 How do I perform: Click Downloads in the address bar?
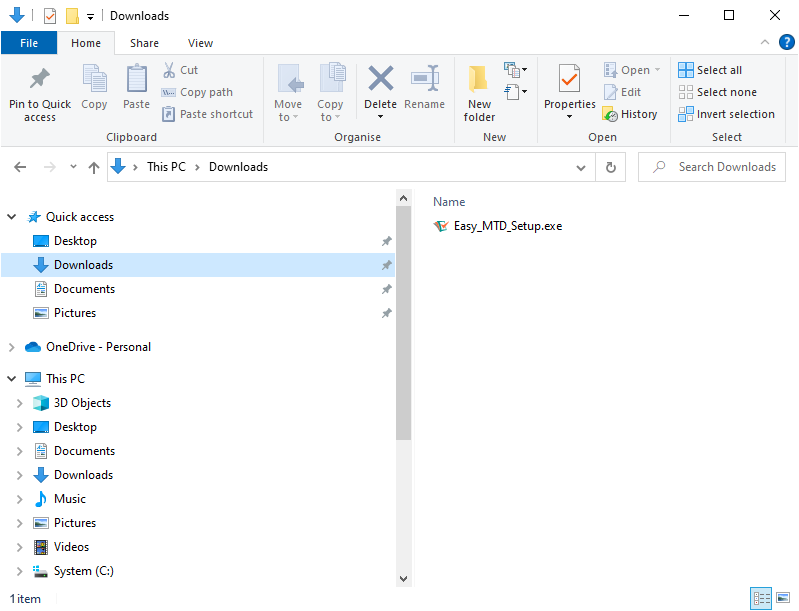[x=238, y=167]
